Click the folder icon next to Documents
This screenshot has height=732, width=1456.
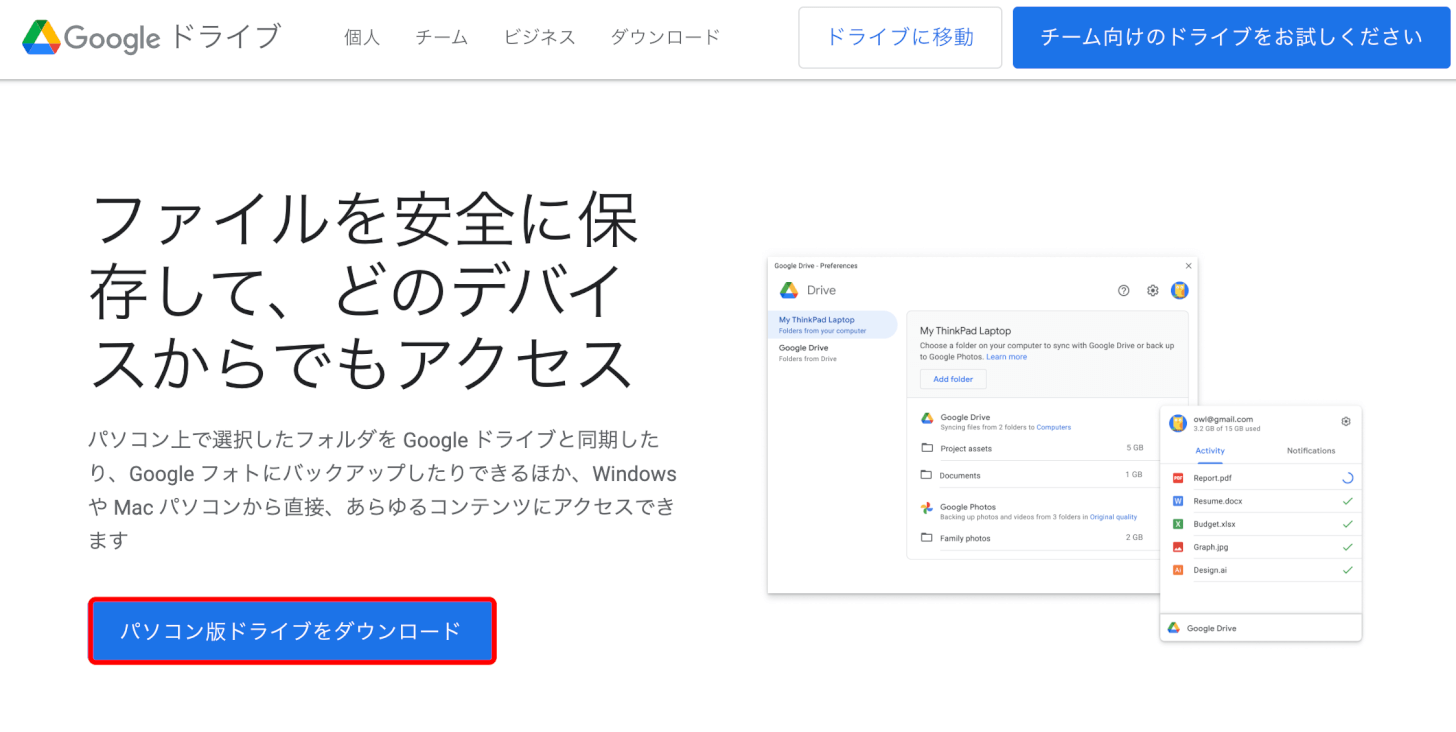pyautogui.click(x=925, y=475)
